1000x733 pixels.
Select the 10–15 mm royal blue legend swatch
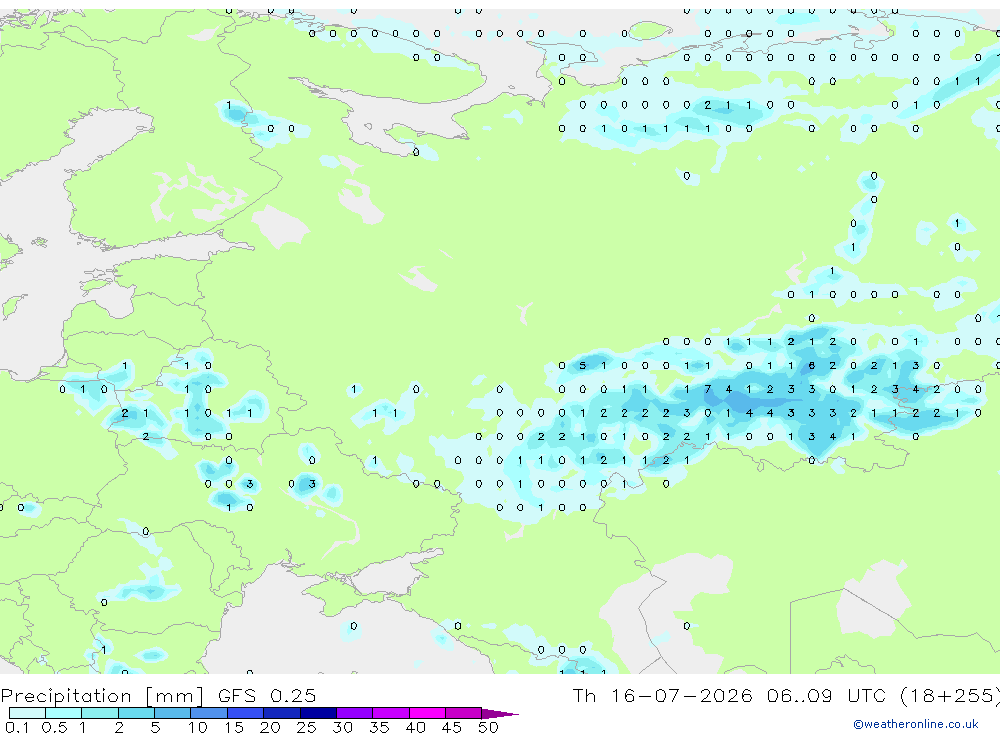point(209,713)
